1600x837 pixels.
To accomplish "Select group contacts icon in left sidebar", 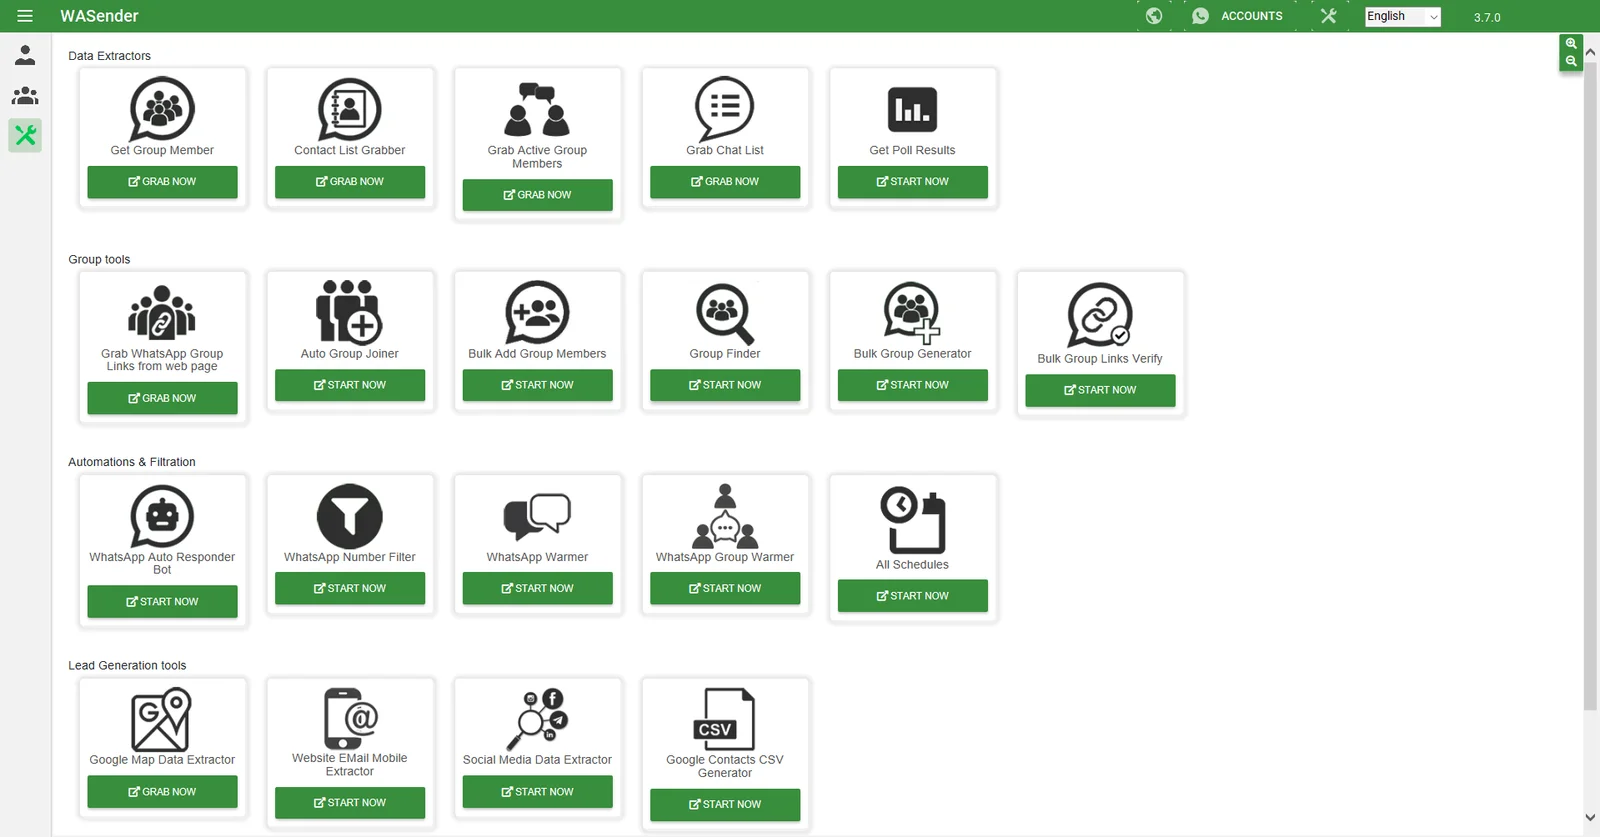I will [25, 96].
